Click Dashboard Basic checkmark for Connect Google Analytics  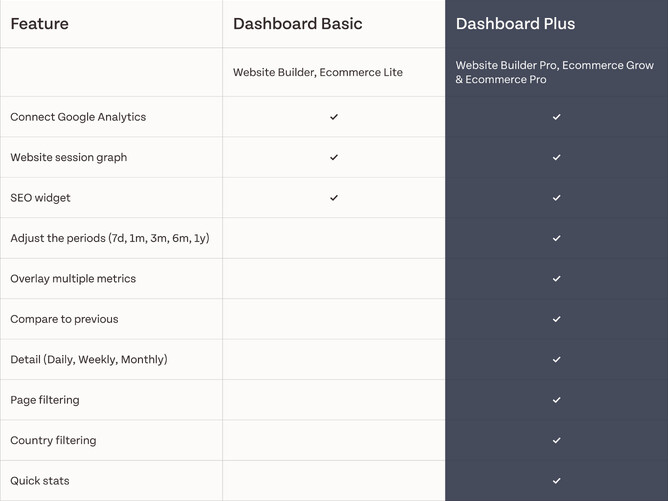pyautogui.click(x=334, y=117)
